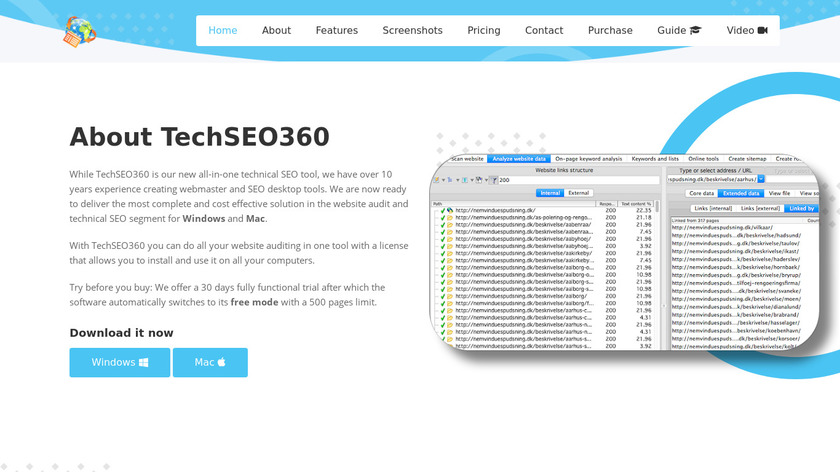Select the linked URL ending beskrivelse/brabrand/
This screenshot has height=472, width=840.
(735, 315)
